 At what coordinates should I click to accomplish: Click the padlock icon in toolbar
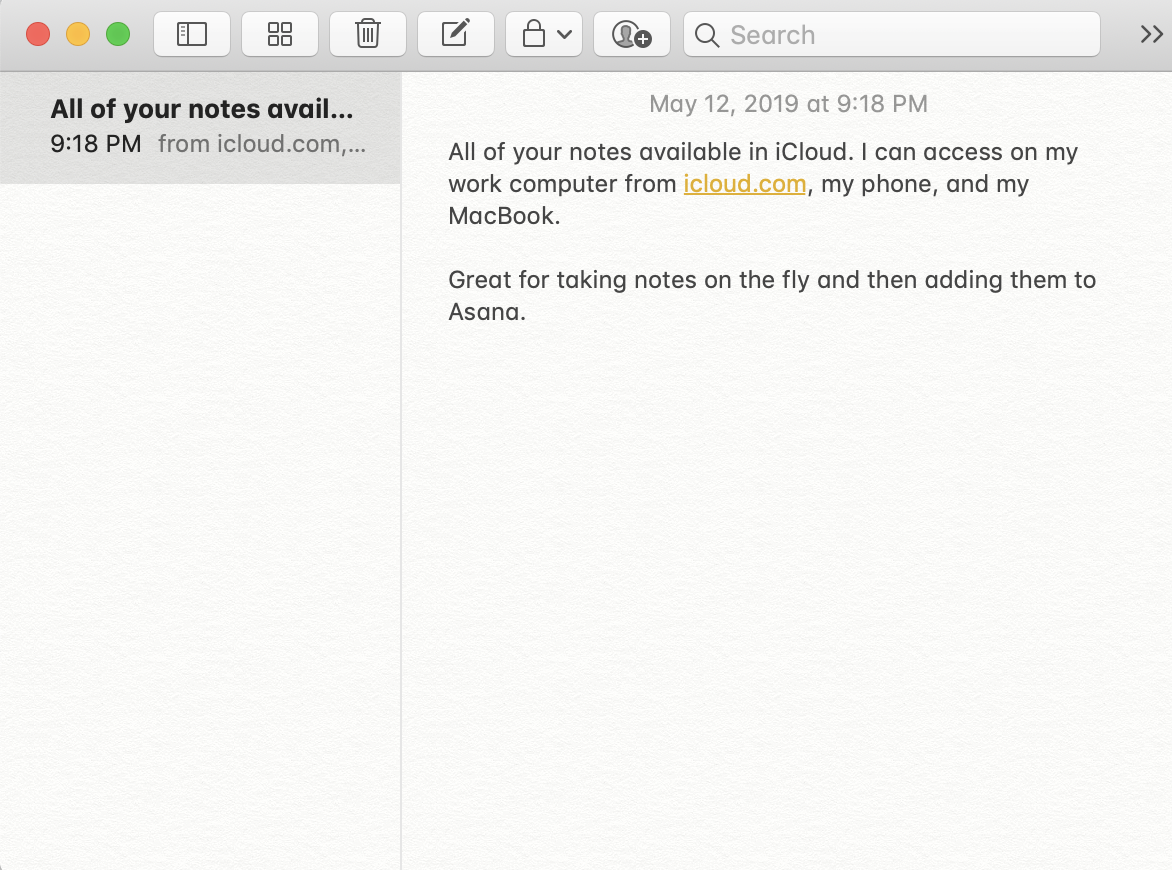click(534, 35)
